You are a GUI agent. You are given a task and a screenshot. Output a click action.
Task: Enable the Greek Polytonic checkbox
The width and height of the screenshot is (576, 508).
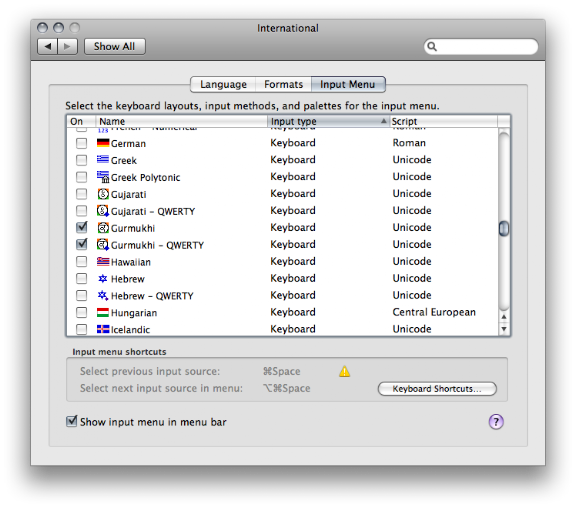coord(81,177)
